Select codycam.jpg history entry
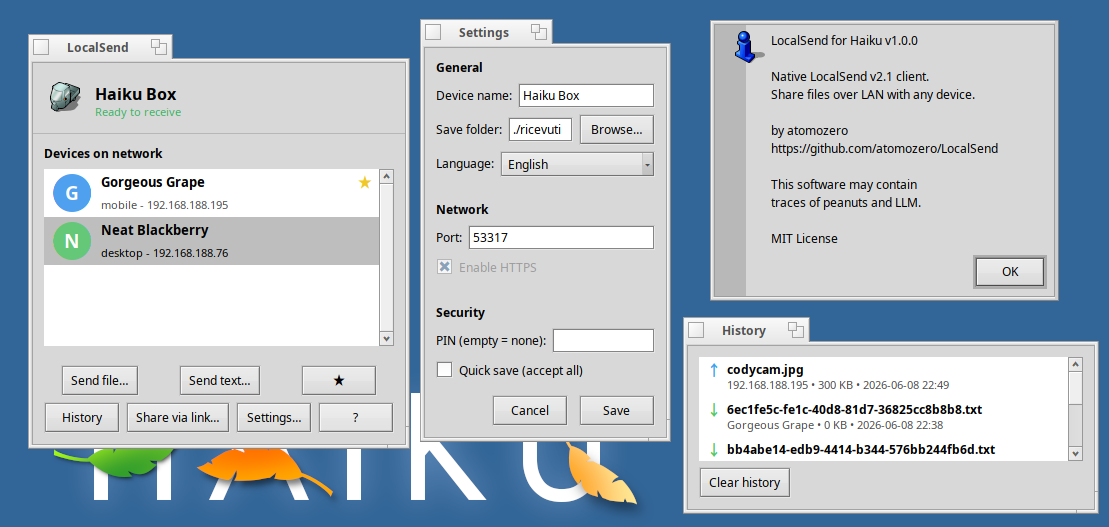Screen dimensions: 1109x527 point(883,377)
